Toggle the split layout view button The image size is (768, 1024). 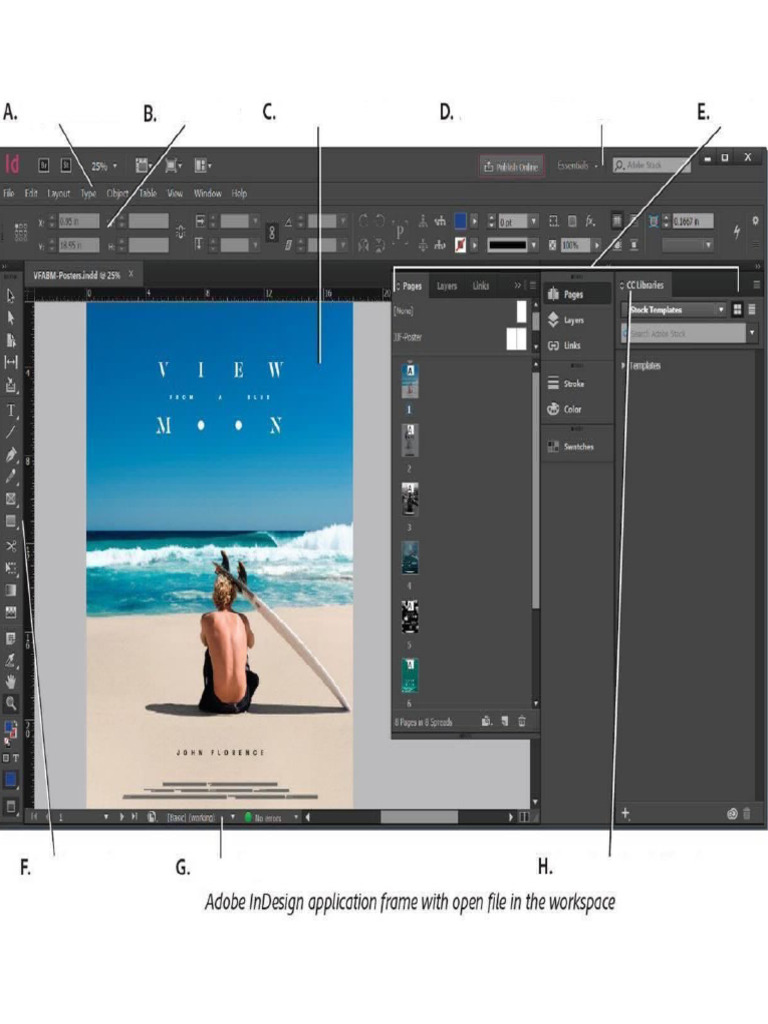(522, 817)
